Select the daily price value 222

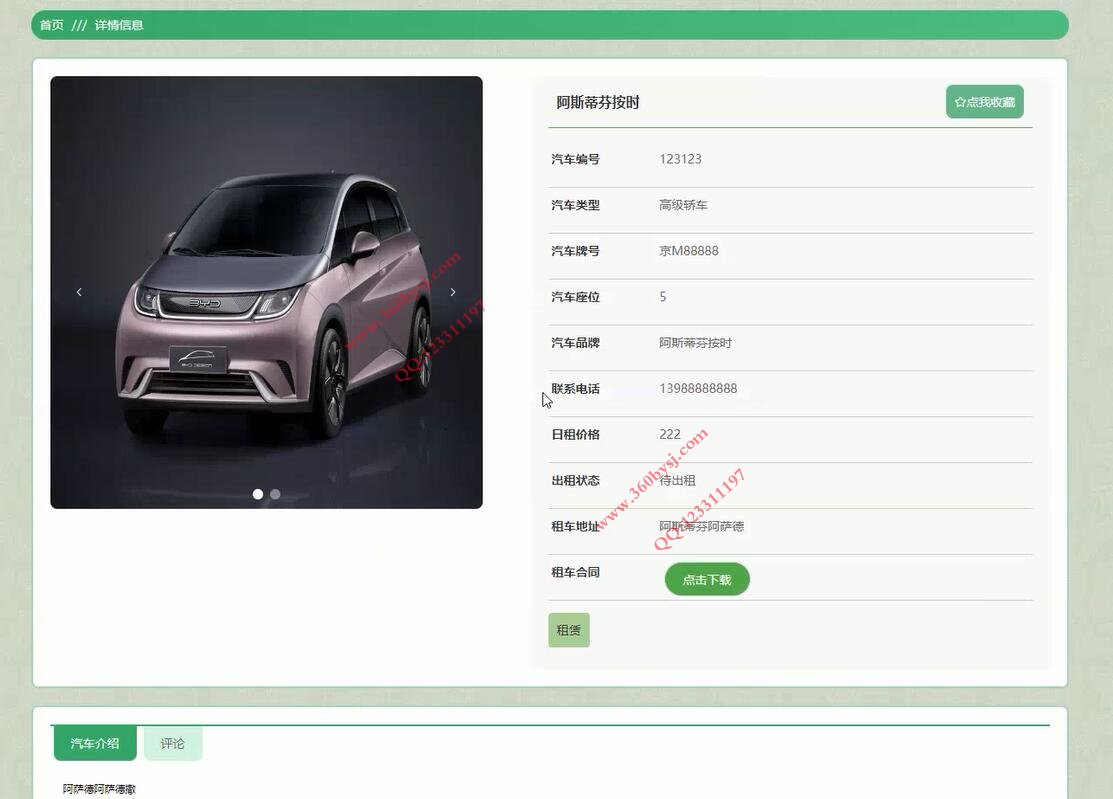[x=669, y=434]
